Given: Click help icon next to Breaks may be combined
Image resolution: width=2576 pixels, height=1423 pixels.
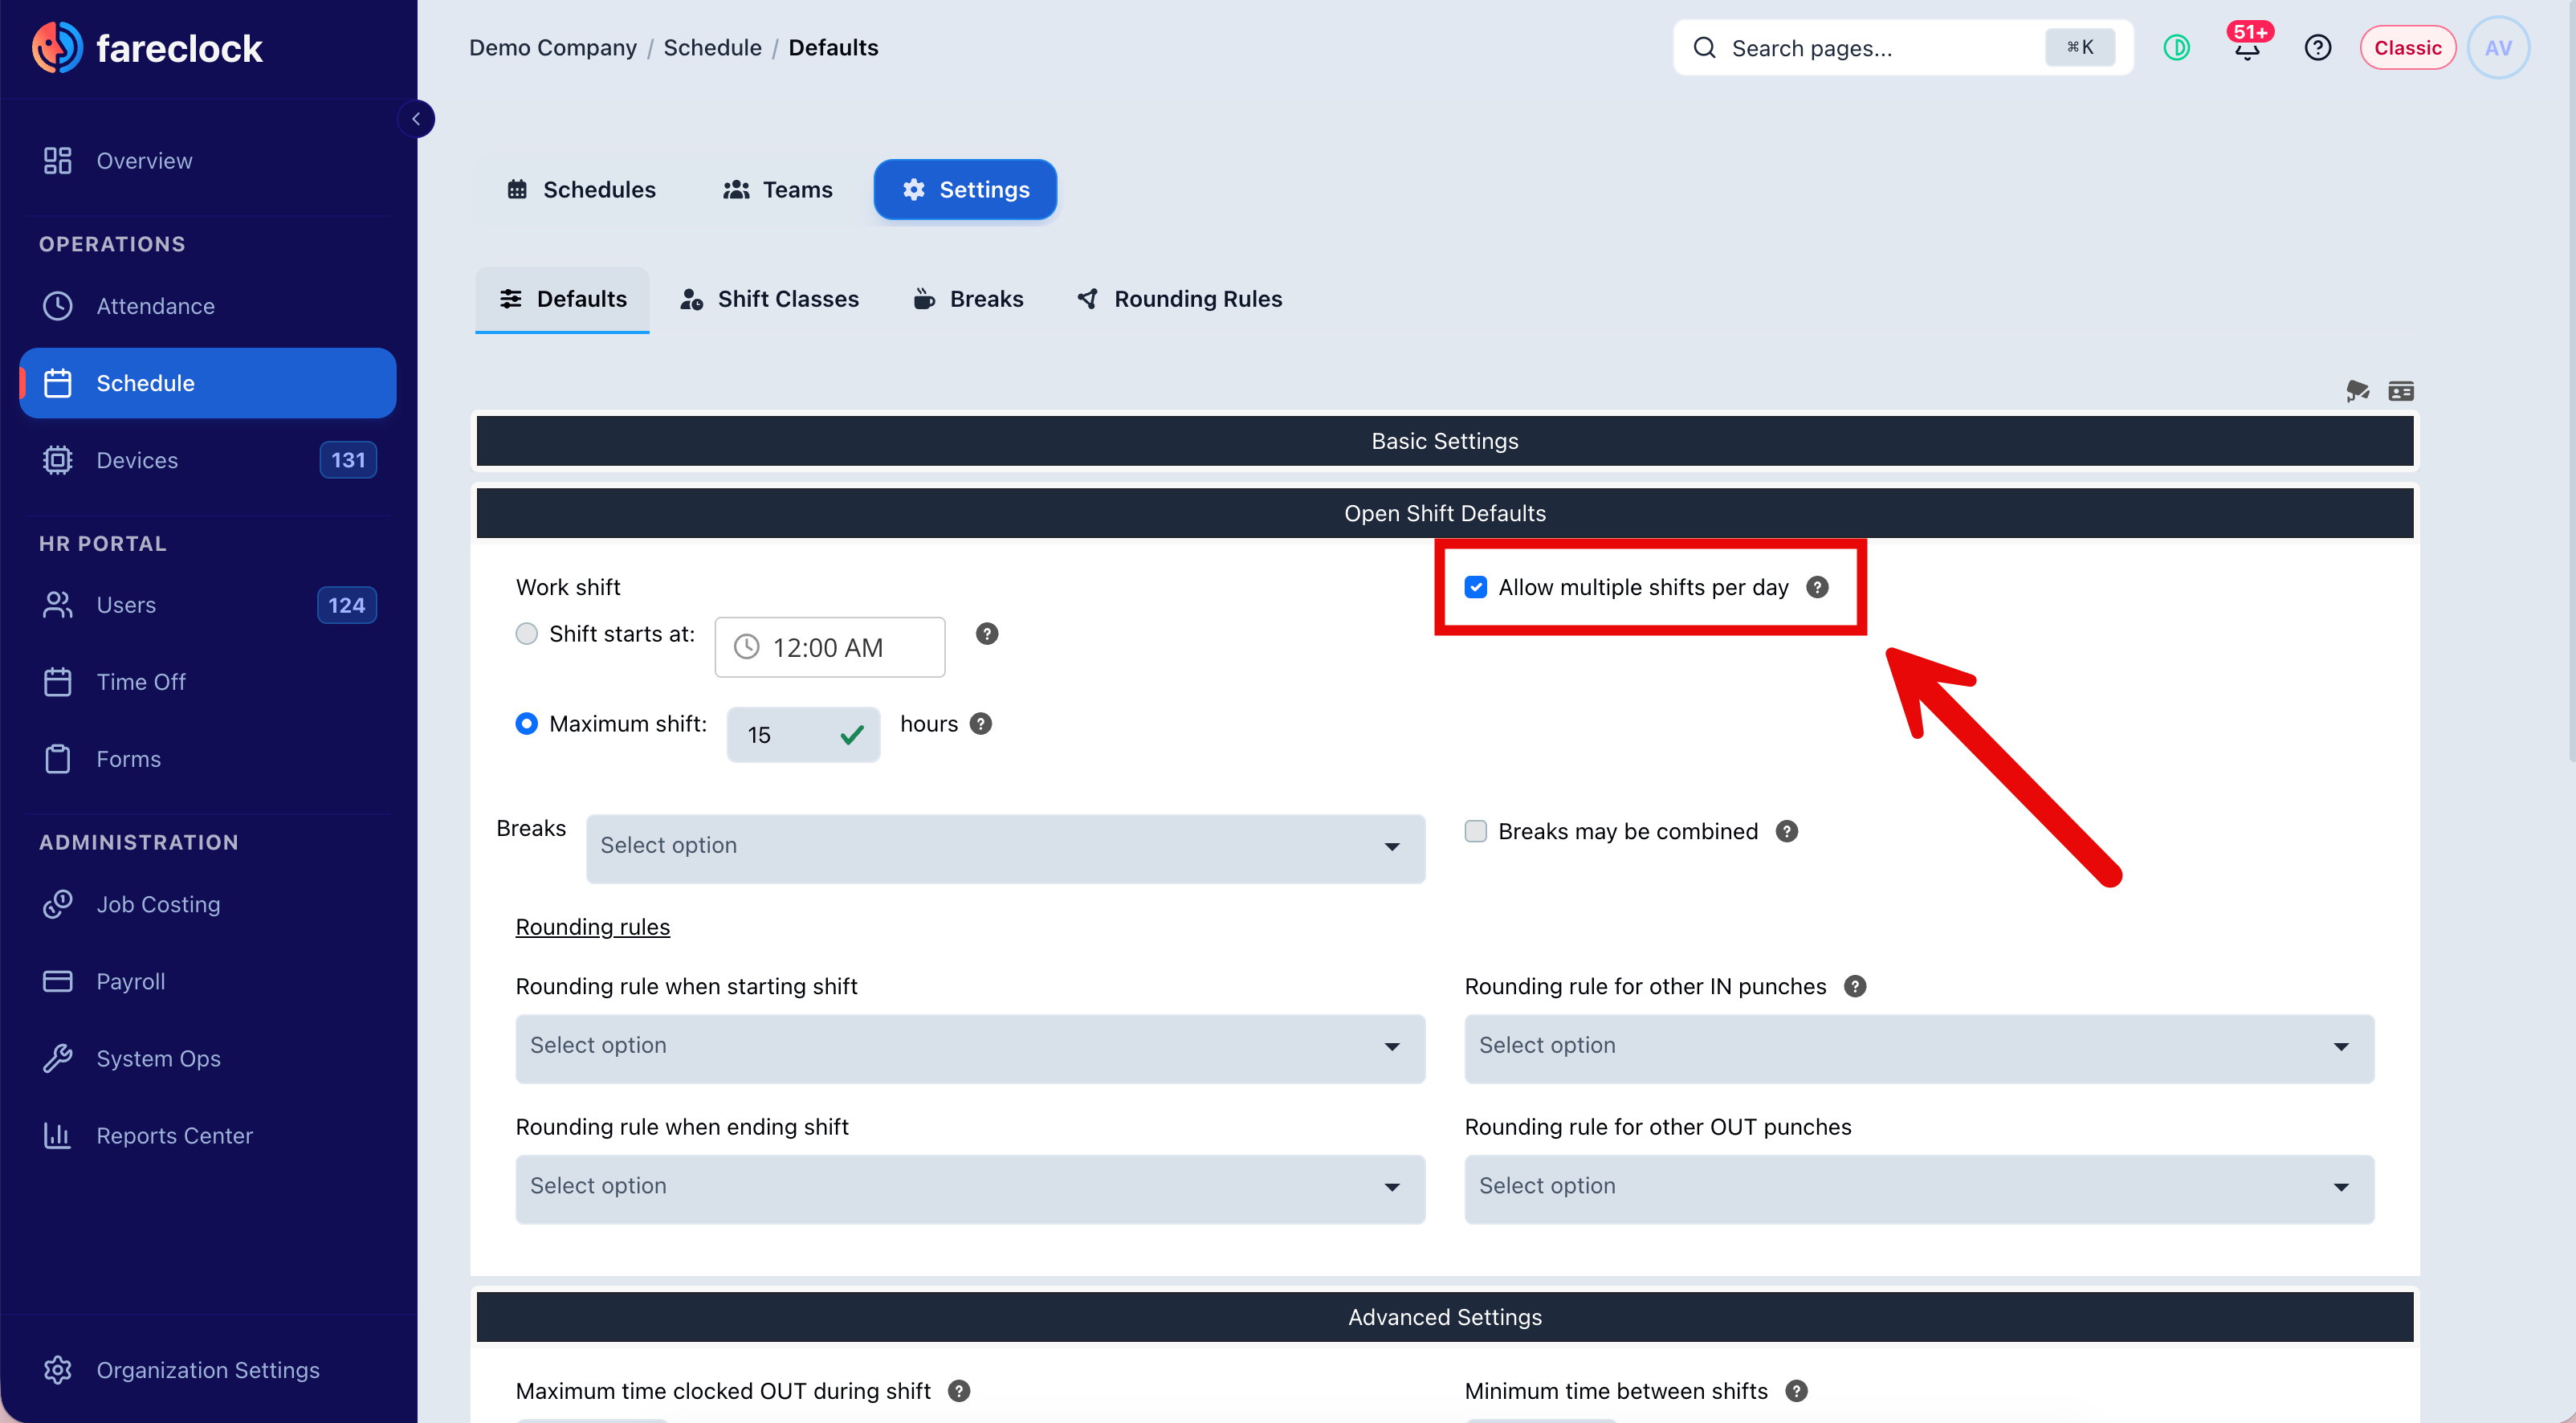Looking at the screenshot, I should click(1786, 831).
